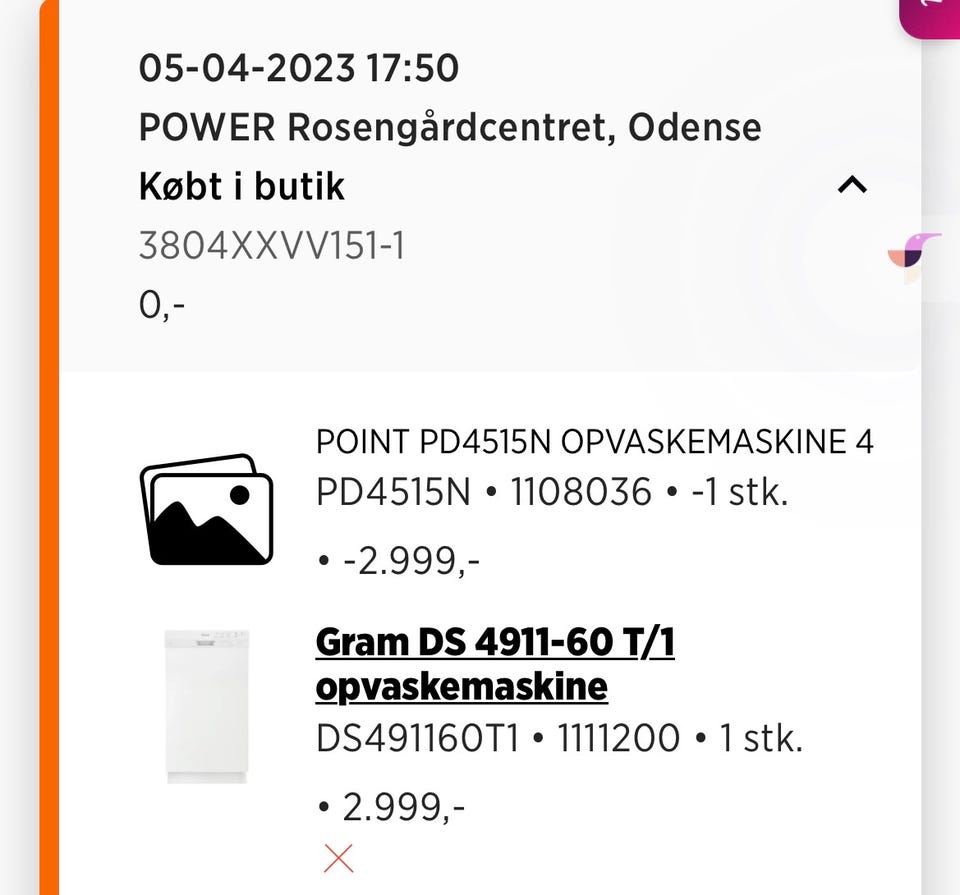
Task: Collapse the order details with the chevron
Action: click(x=851, y=185)
